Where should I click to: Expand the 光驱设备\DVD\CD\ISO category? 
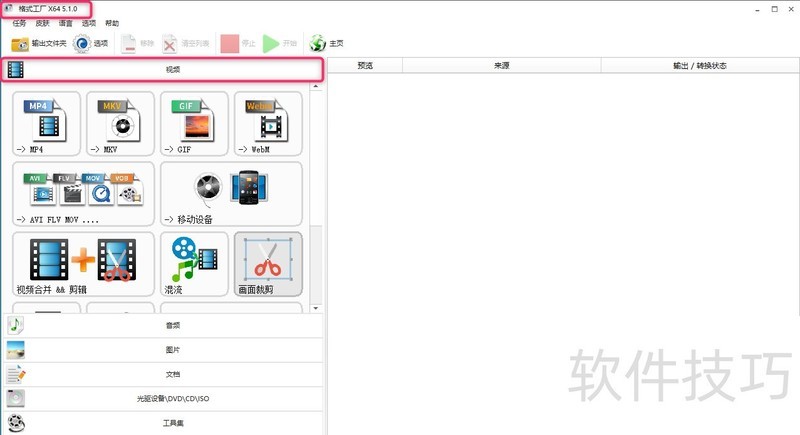point(163,399)
